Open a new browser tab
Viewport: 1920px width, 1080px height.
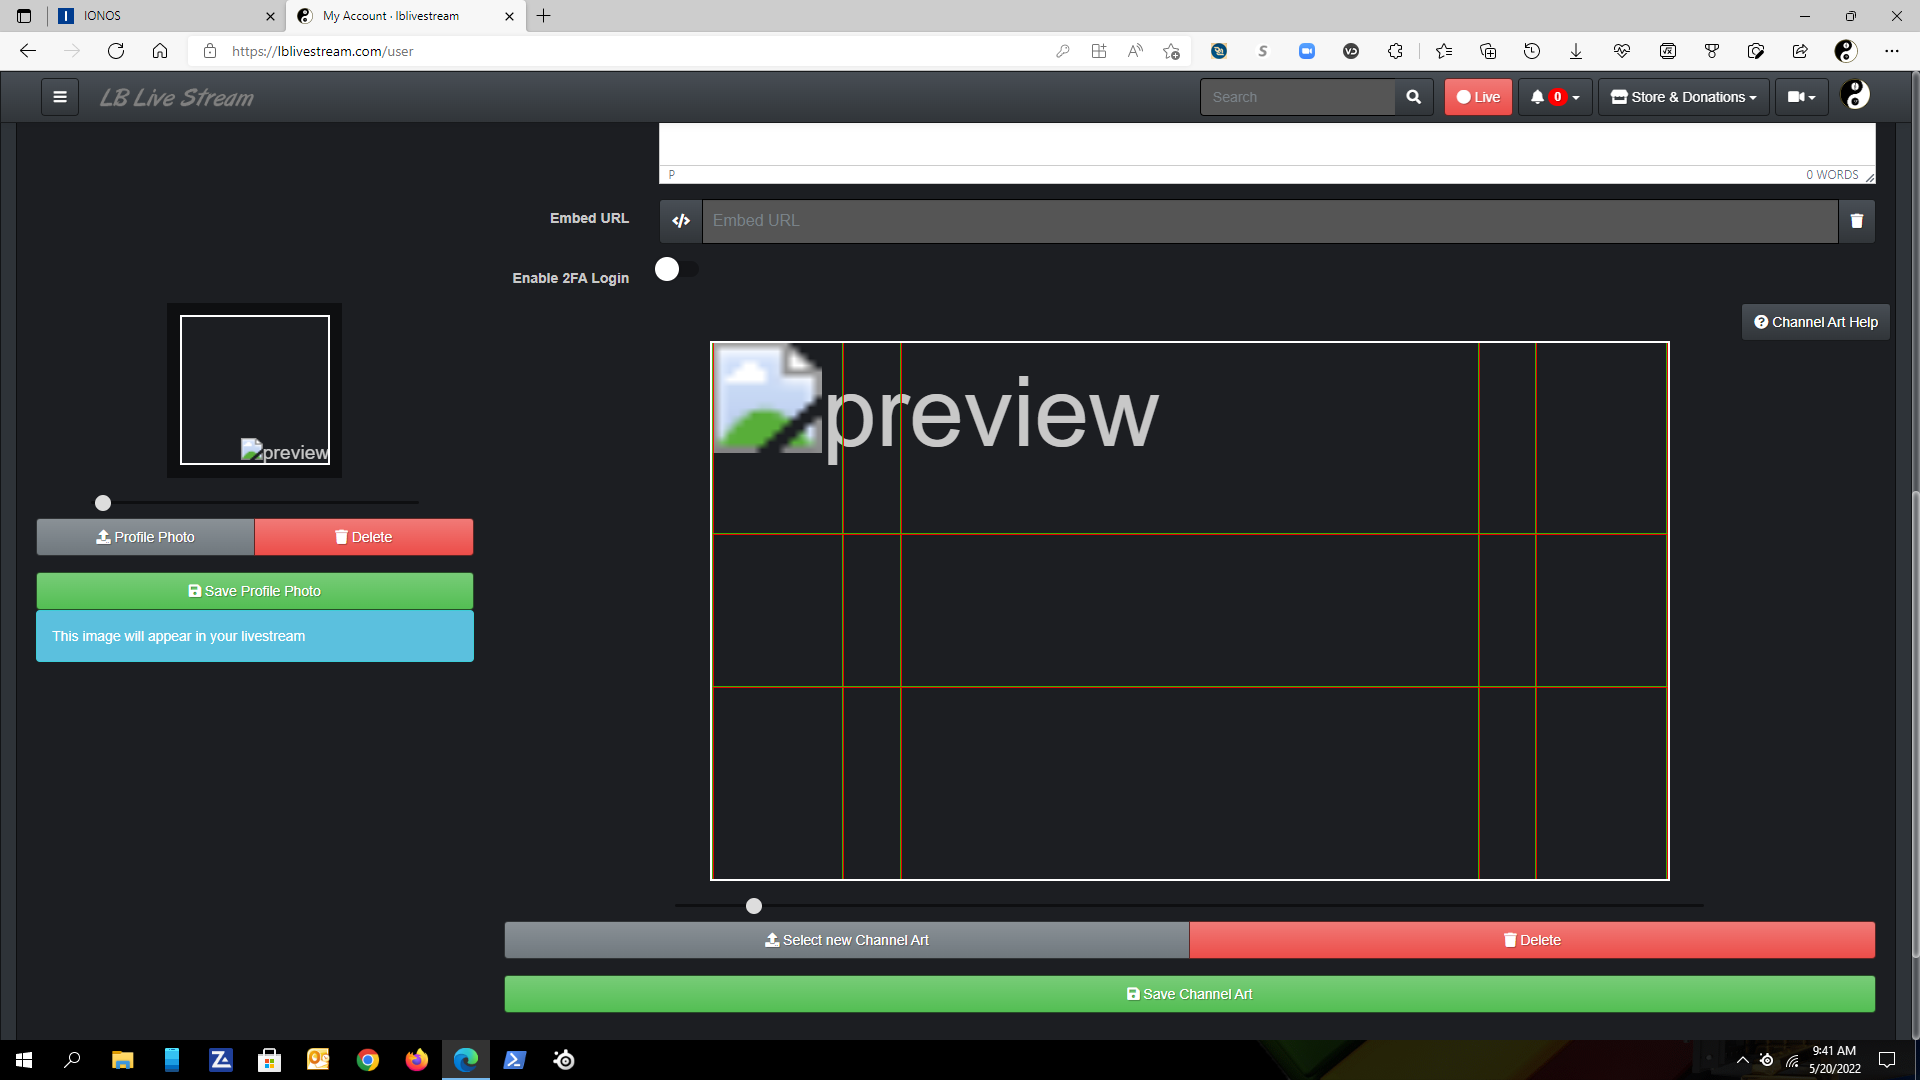[544, 16]
